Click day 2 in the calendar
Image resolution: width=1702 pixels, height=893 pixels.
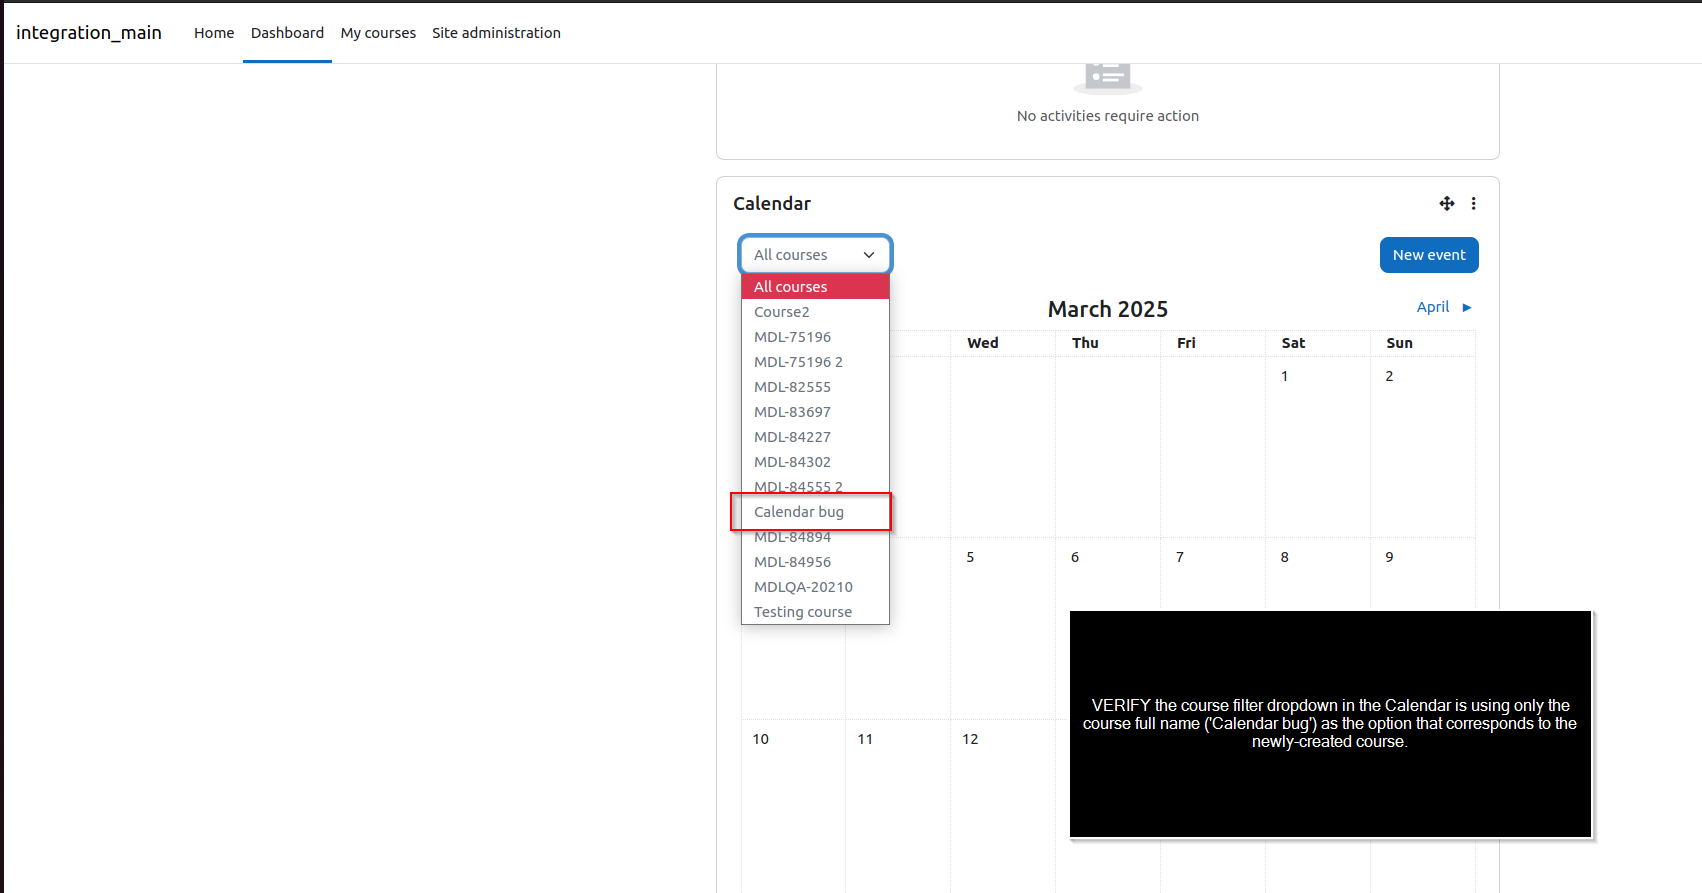point(1389,376)
